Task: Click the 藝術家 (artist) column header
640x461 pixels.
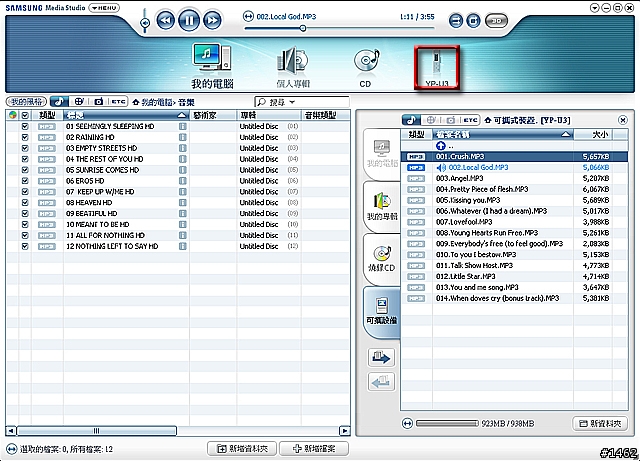Action: click(213, 116)
